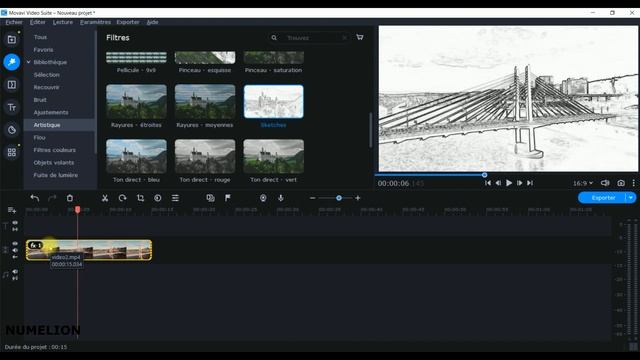
Task: Step forward one frame in preview
Action: [519, 183]
